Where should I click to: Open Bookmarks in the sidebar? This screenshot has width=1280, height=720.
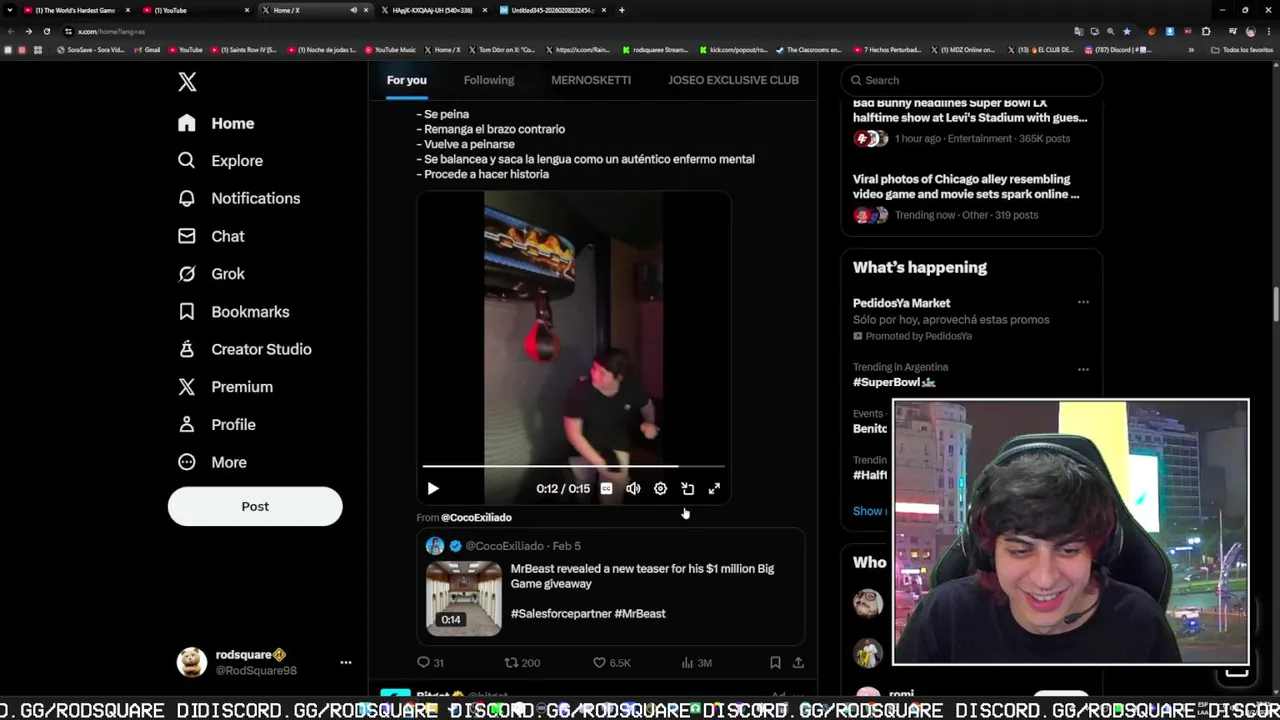(x=233, y=311)
